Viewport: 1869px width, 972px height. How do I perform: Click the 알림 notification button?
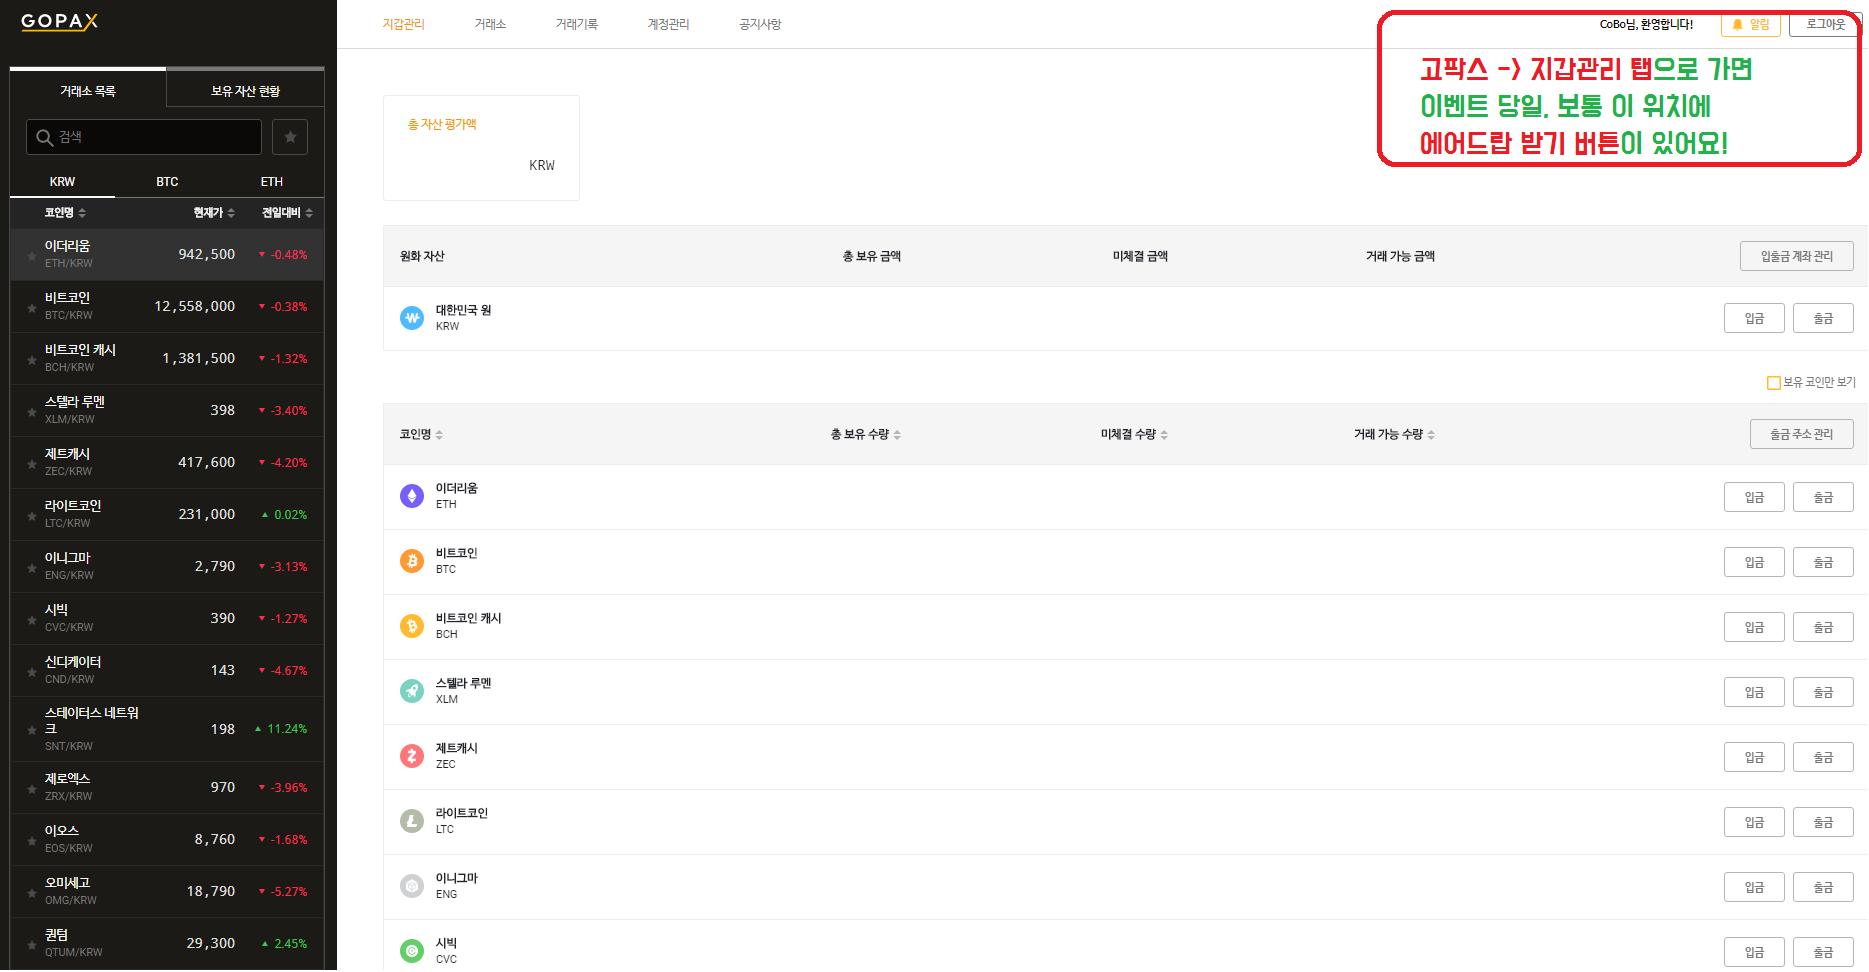click(1750, 24)
